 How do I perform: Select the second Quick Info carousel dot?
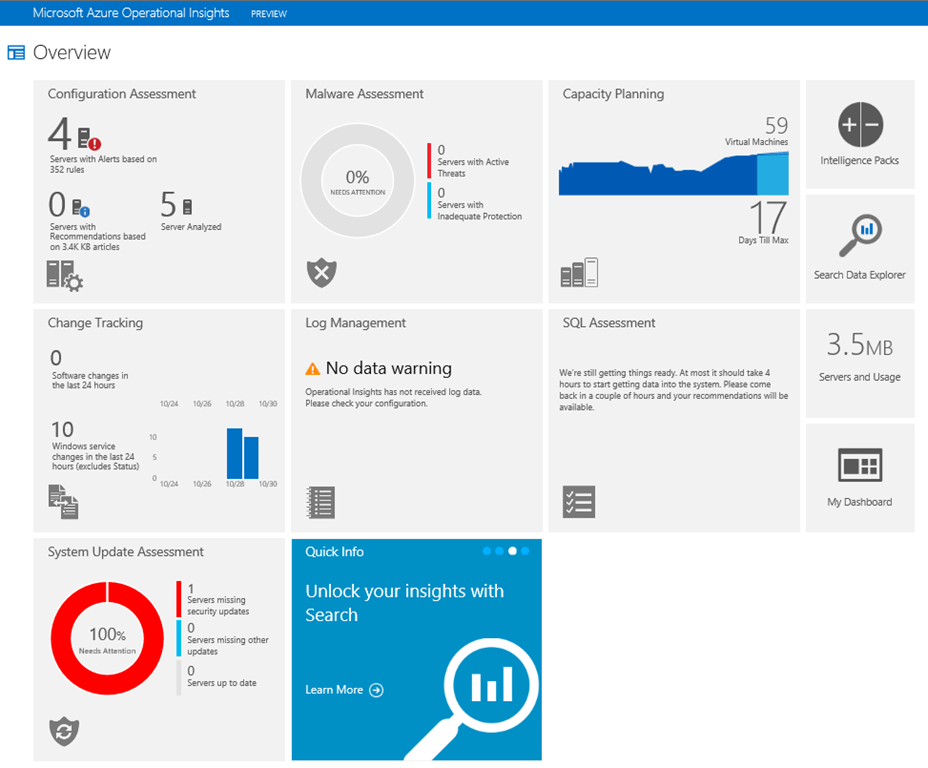[x=499, y=551]
